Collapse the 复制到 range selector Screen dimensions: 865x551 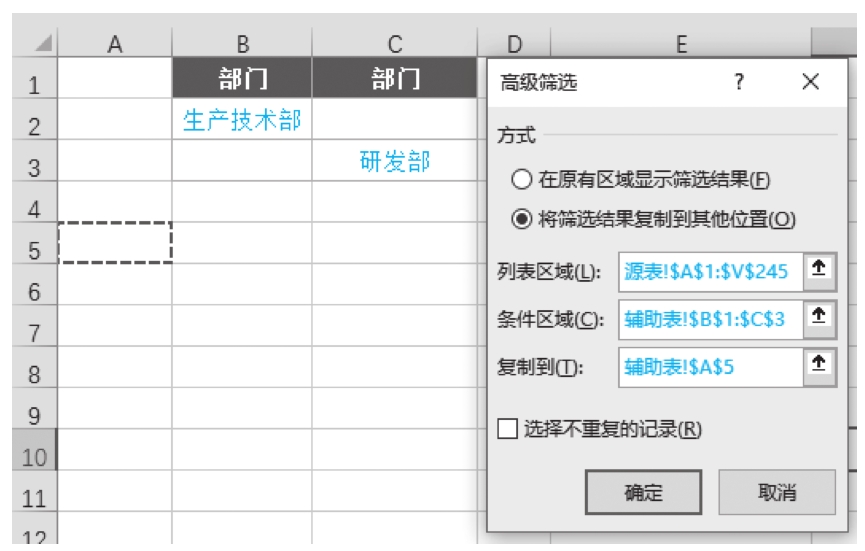pyautogui.click(x=819, y=366)
